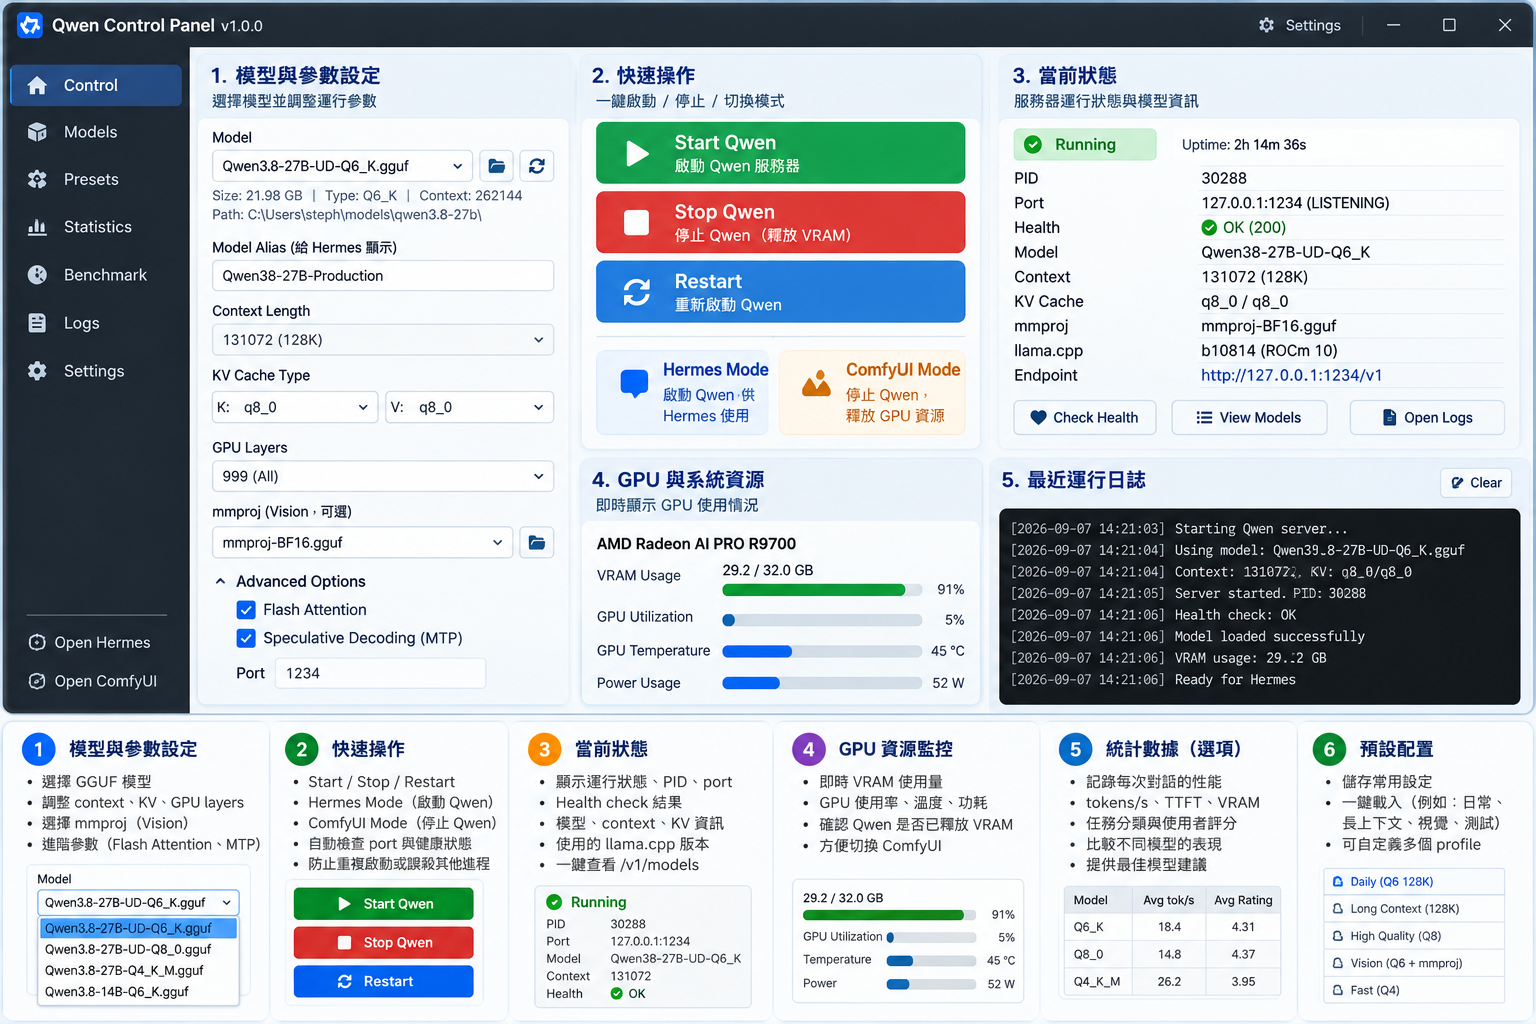Screen dimensions: 1536x1024
Task: Click the small Start Qwen button in card 2
Action: [383, 904]
